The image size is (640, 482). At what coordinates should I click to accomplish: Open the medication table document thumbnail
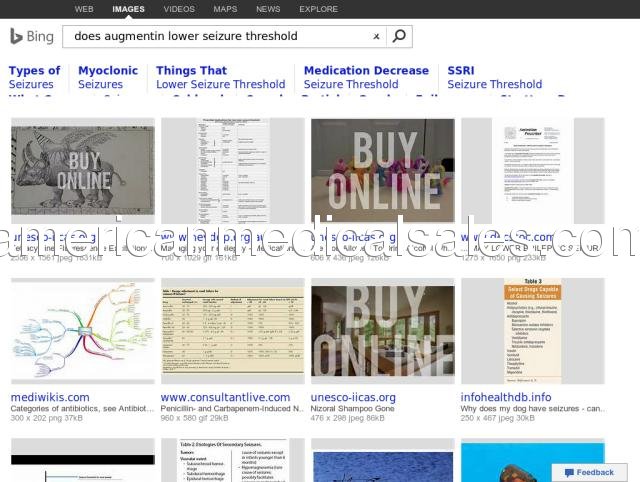pos(233,171)
